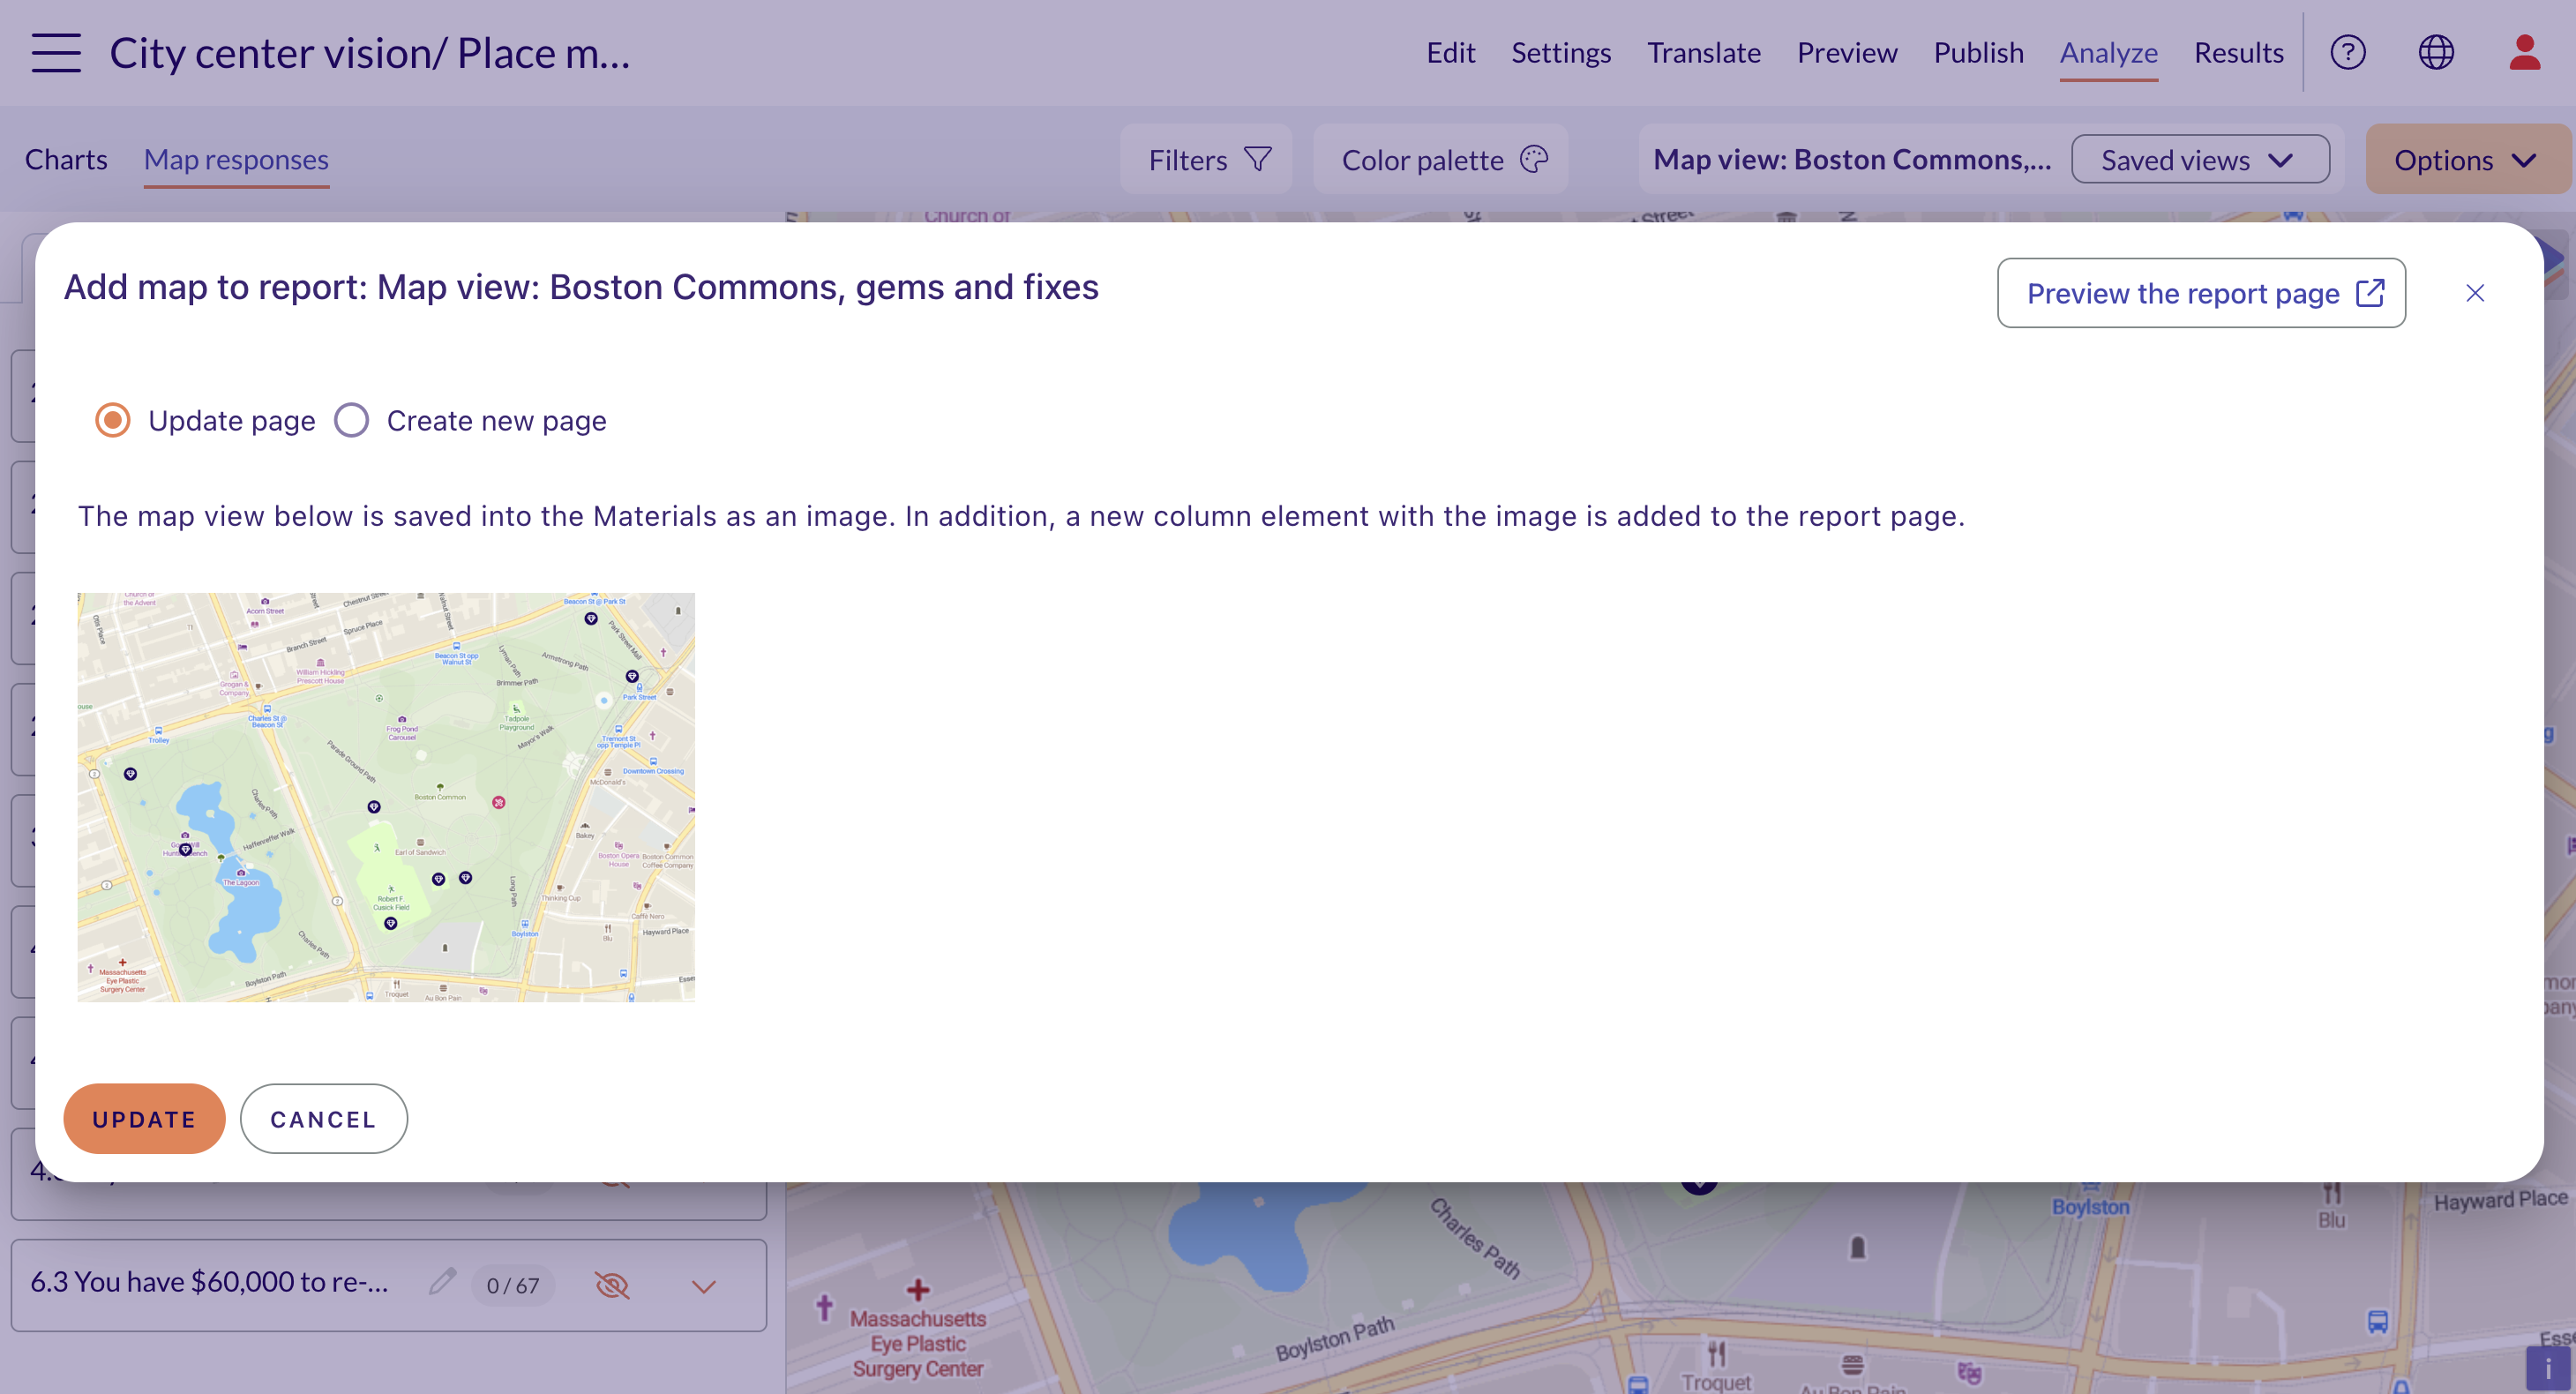
Task: Click the map view thumbnail image
Action: pos(386,797)
